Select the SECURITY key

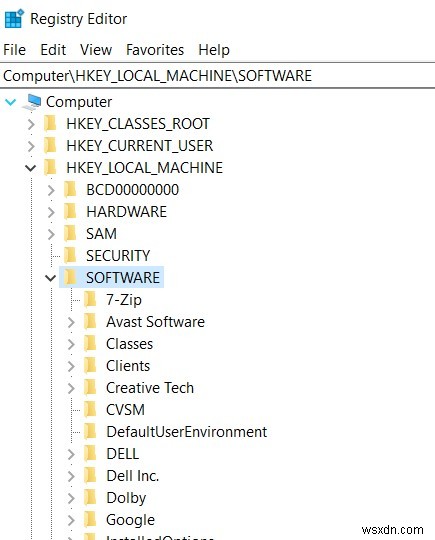coord(118,256)
